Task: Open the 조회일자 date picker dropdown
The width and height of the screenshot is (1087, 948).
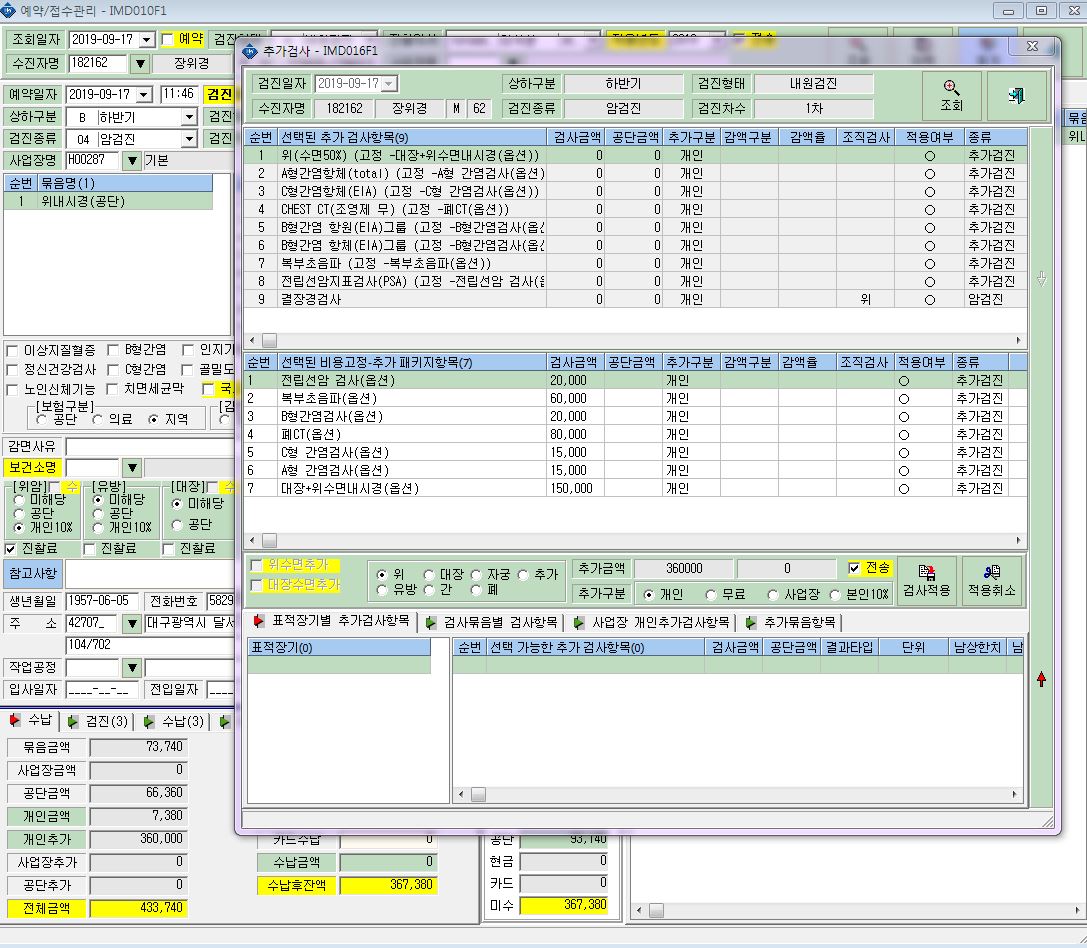Action: pos(146,40)
